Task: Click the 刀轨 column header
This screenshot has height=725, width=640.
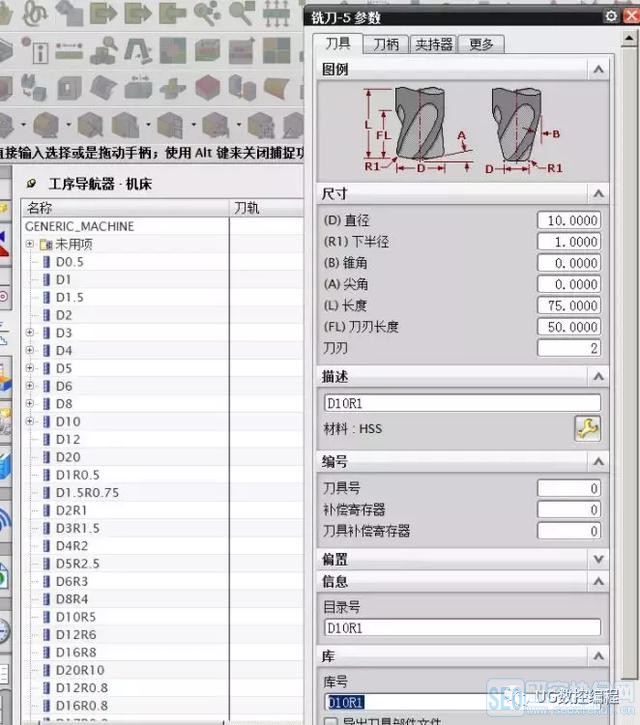Action: coord(267,208)
